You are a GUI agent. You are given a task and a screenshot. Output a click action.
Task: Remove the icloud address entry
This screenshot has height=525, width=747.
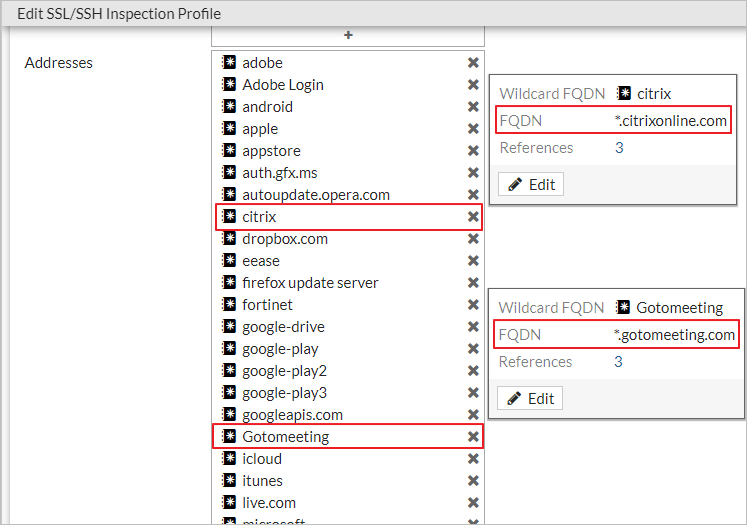[x=473, y=459]
